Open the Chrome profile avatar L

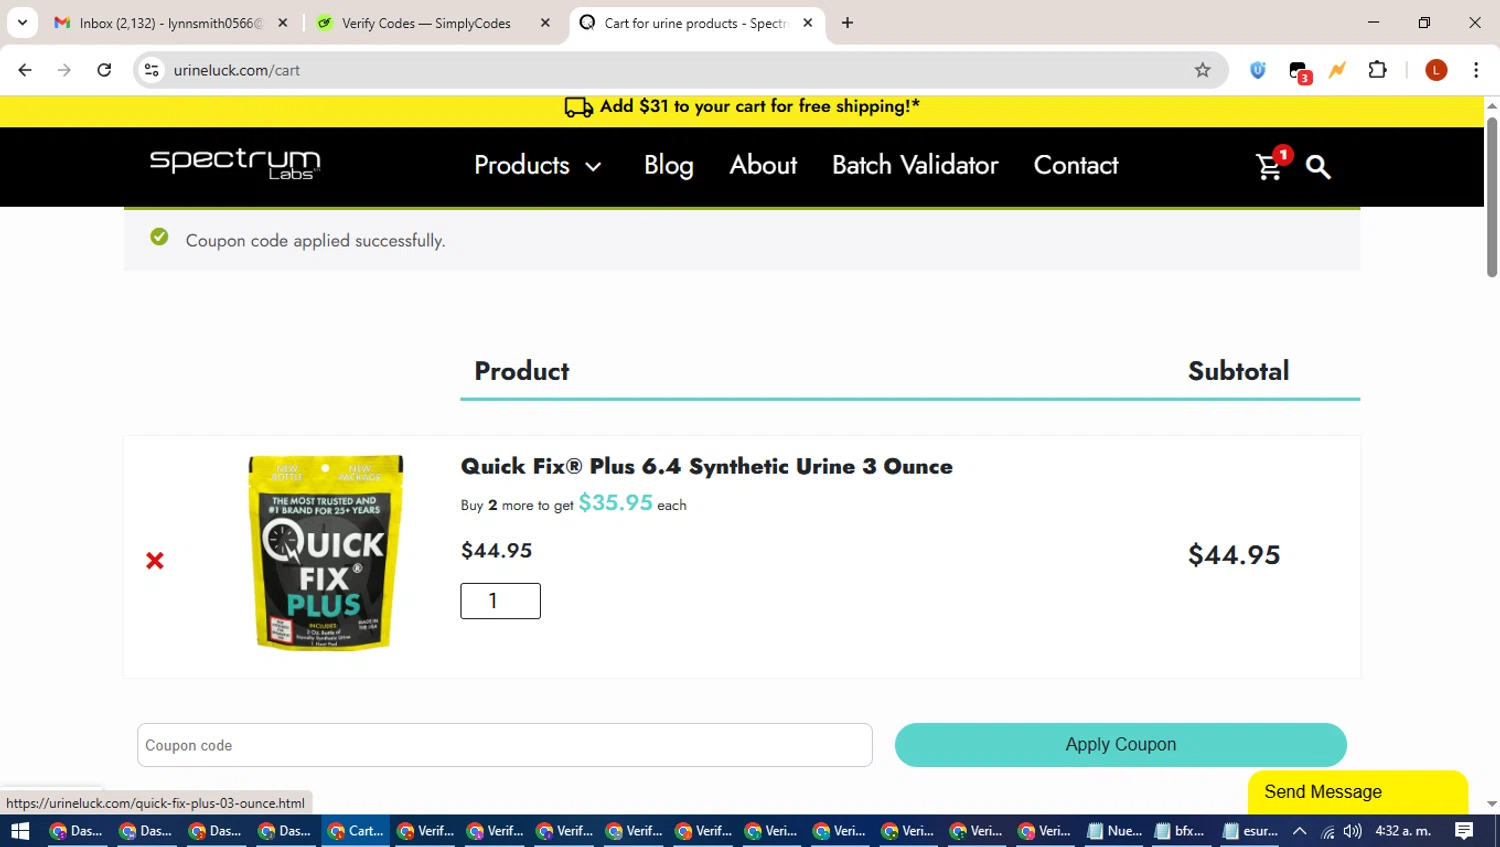click(1436, 70)
